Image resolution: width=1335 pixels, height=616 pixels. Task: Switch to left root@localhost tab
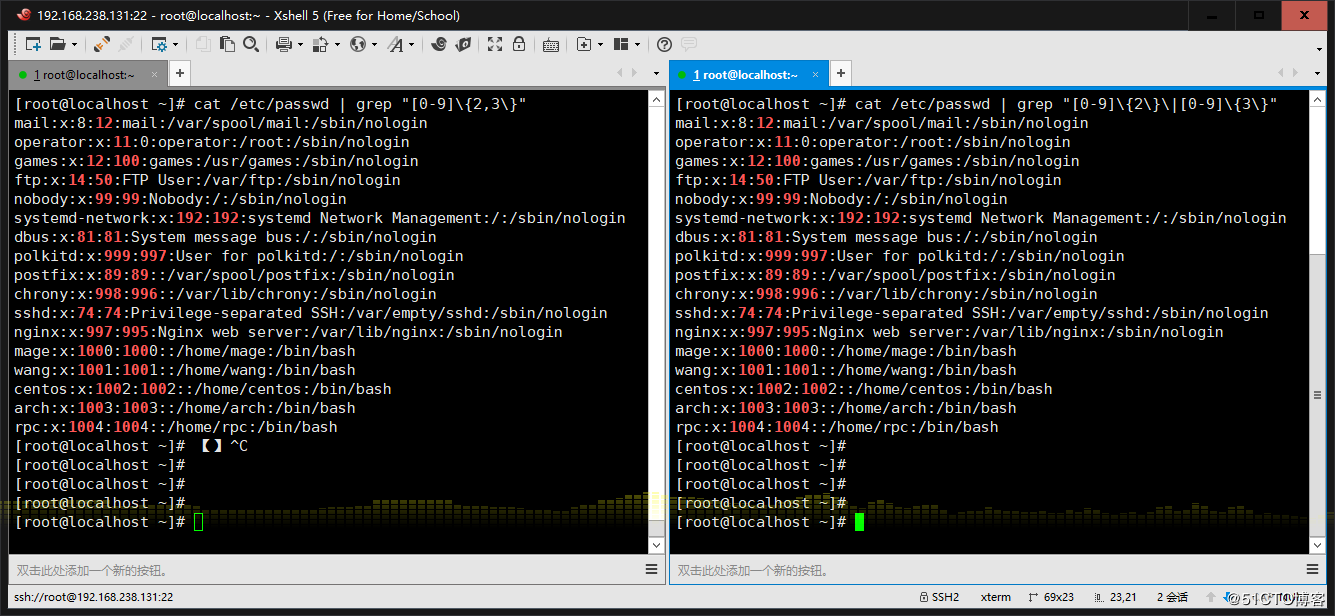point(85,74)
